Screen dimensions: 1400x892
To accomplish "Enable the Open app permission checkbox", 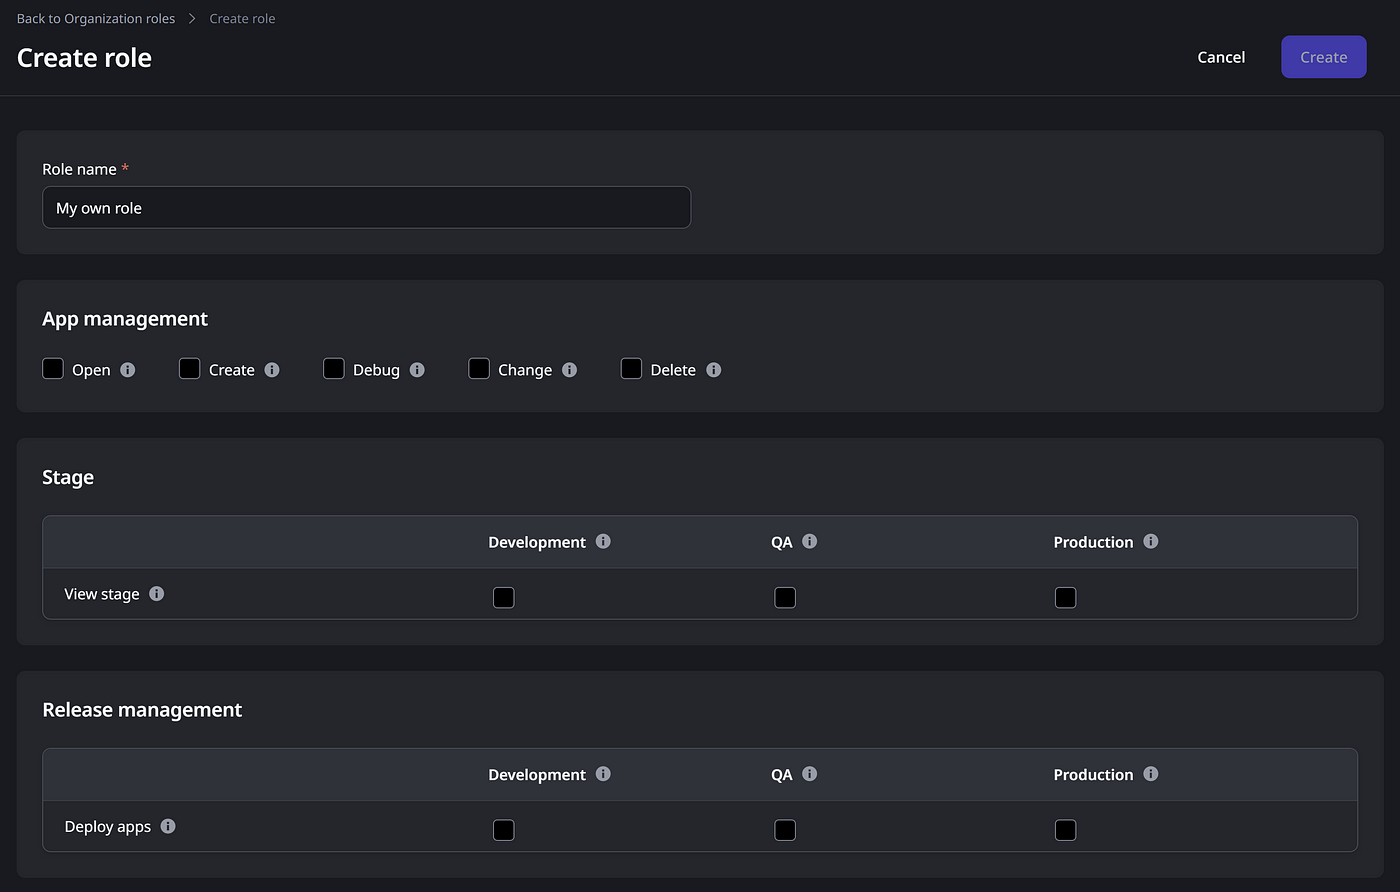I will [x=53, y=369].
